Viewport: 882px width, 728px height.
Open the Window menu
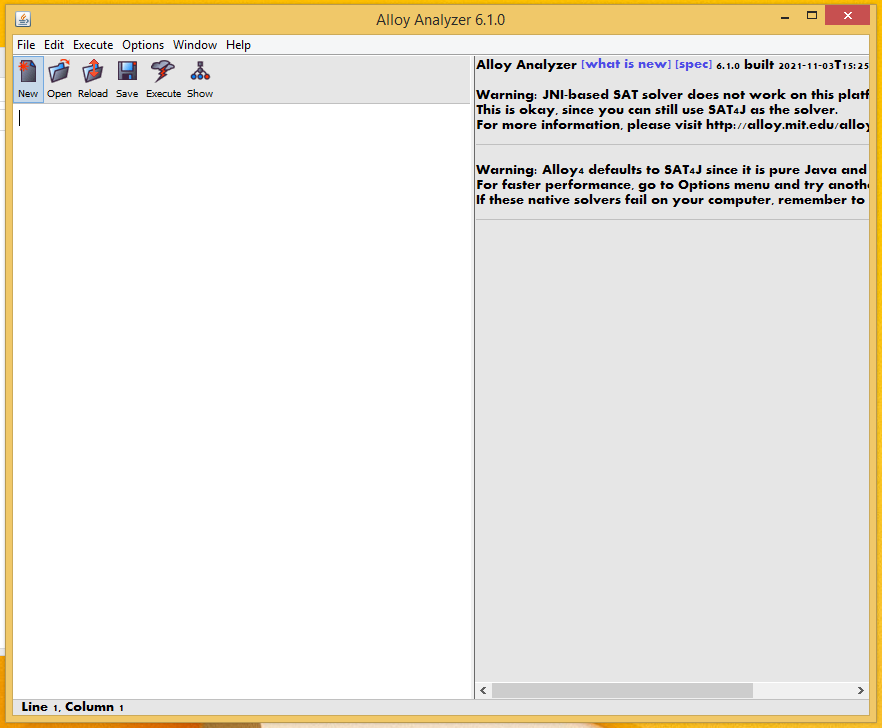coord(195,45)
